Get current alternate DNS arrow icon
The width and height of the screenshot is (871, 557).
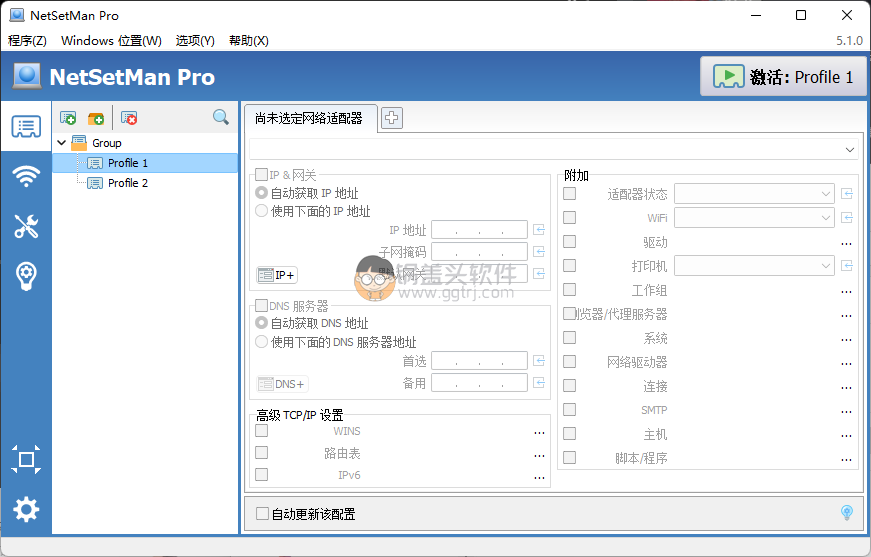(x=539, y=383)
